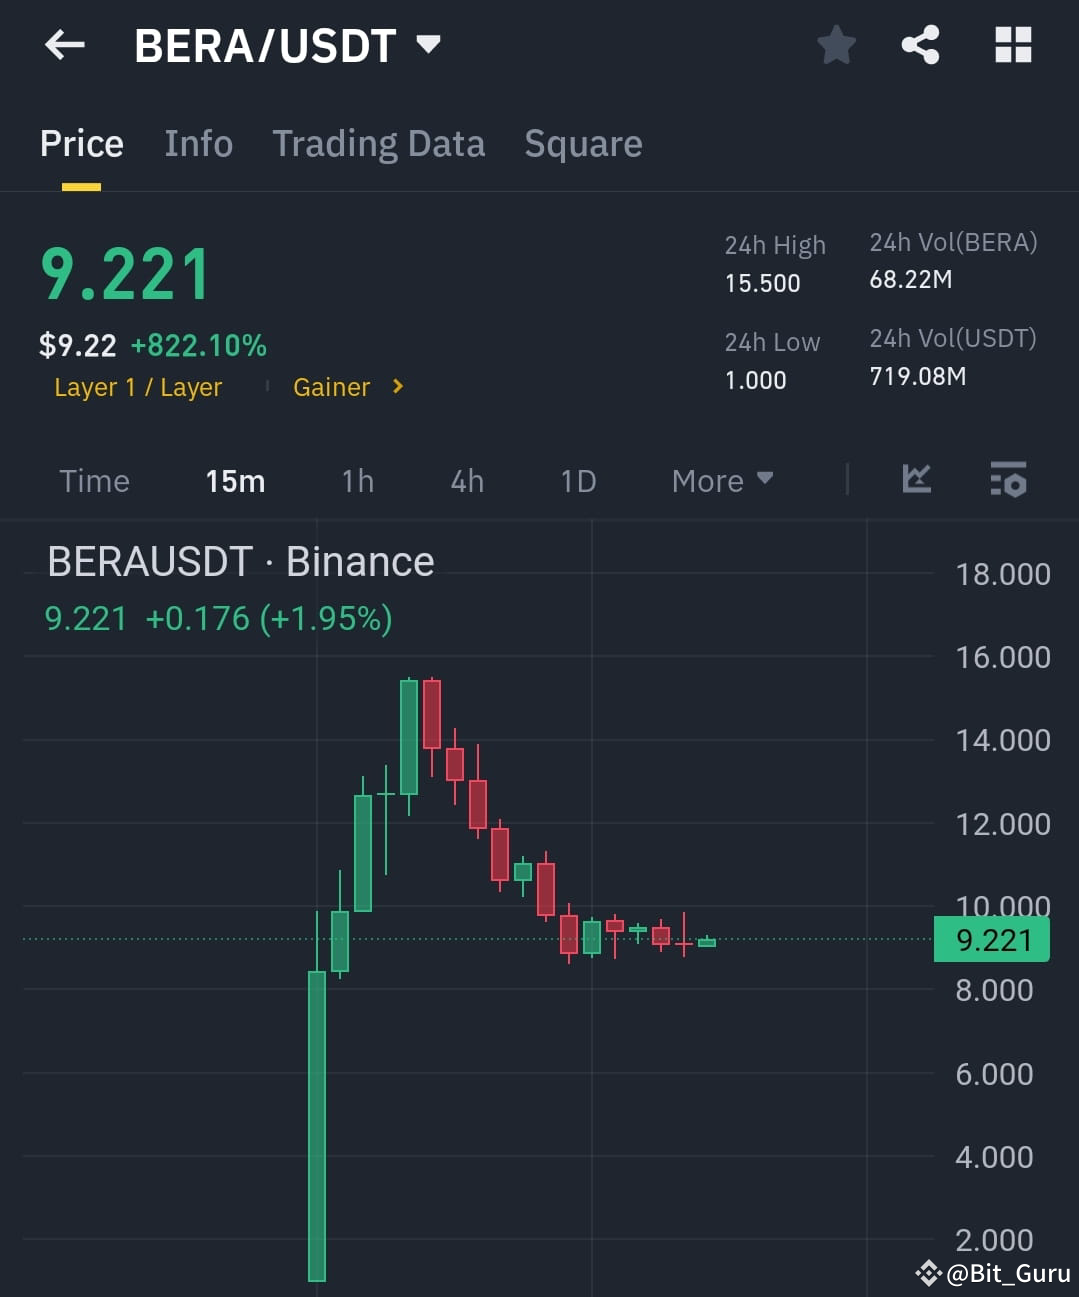1079x1297 pixels.
Task: Select the 4h timeframe option
Action: [466, 481]
